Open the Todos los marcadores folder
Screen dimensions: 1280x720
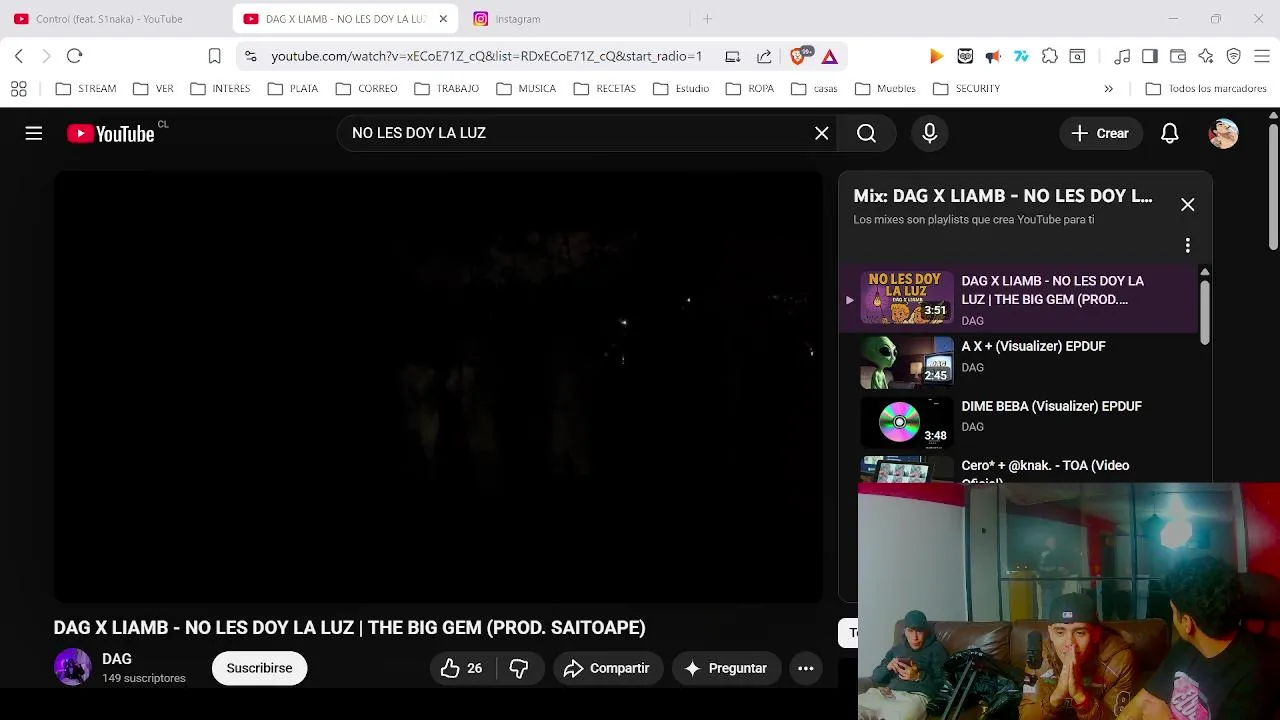coord(1206,89)
